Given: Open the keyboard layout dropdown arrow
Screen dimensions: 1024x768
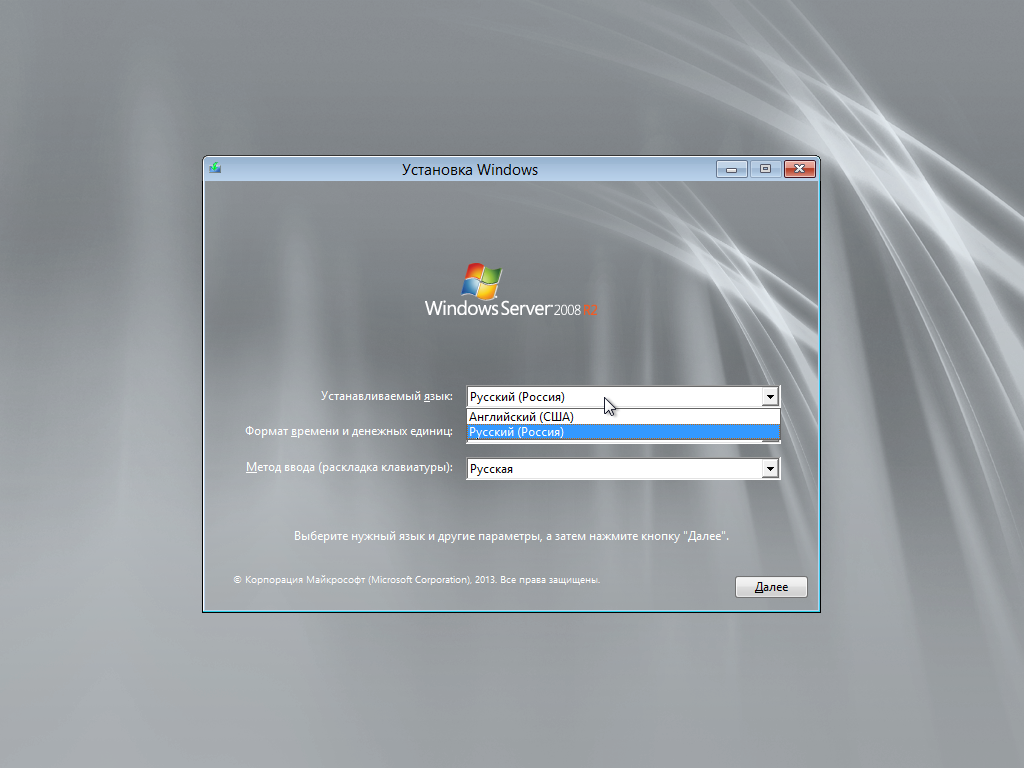Looking at the screenshot, I should (x=770, y=468).
